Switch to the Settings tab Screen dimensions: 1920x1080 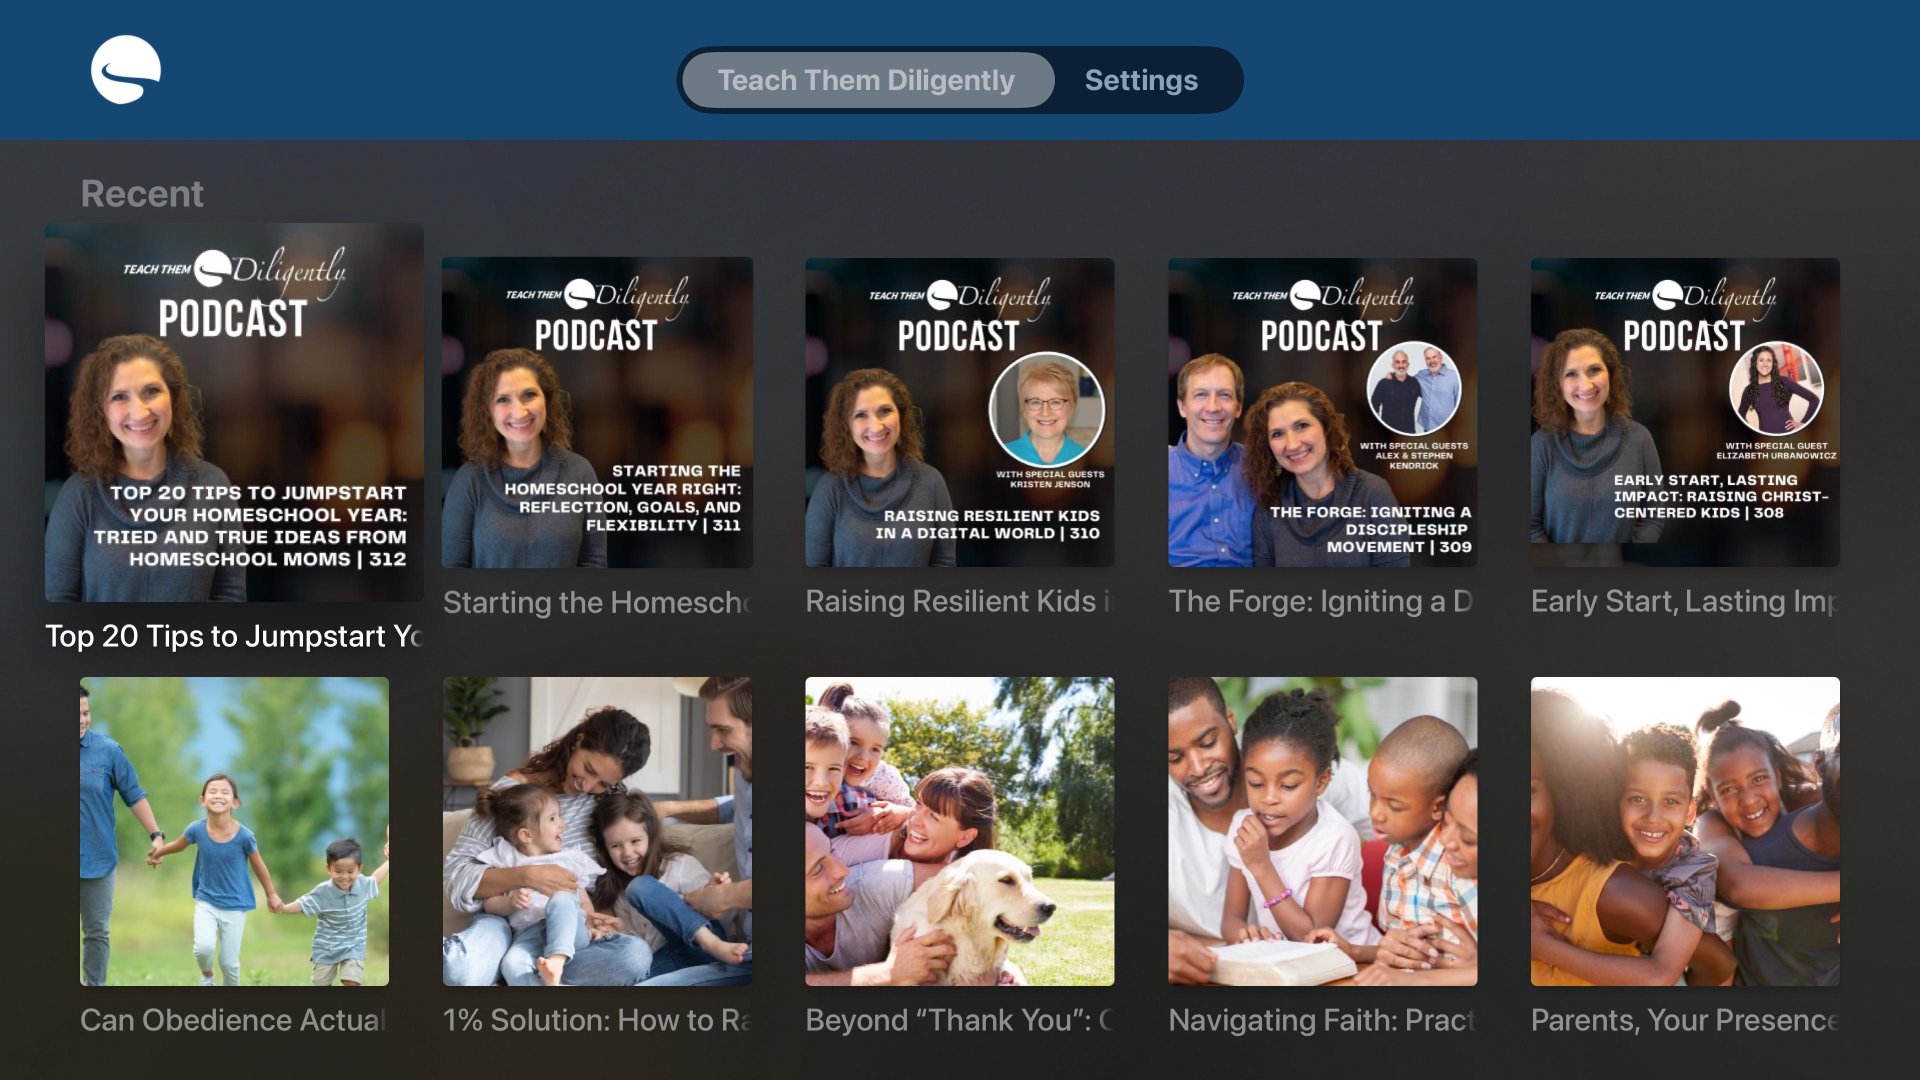pyautogui.click(x=1141, y=80)
